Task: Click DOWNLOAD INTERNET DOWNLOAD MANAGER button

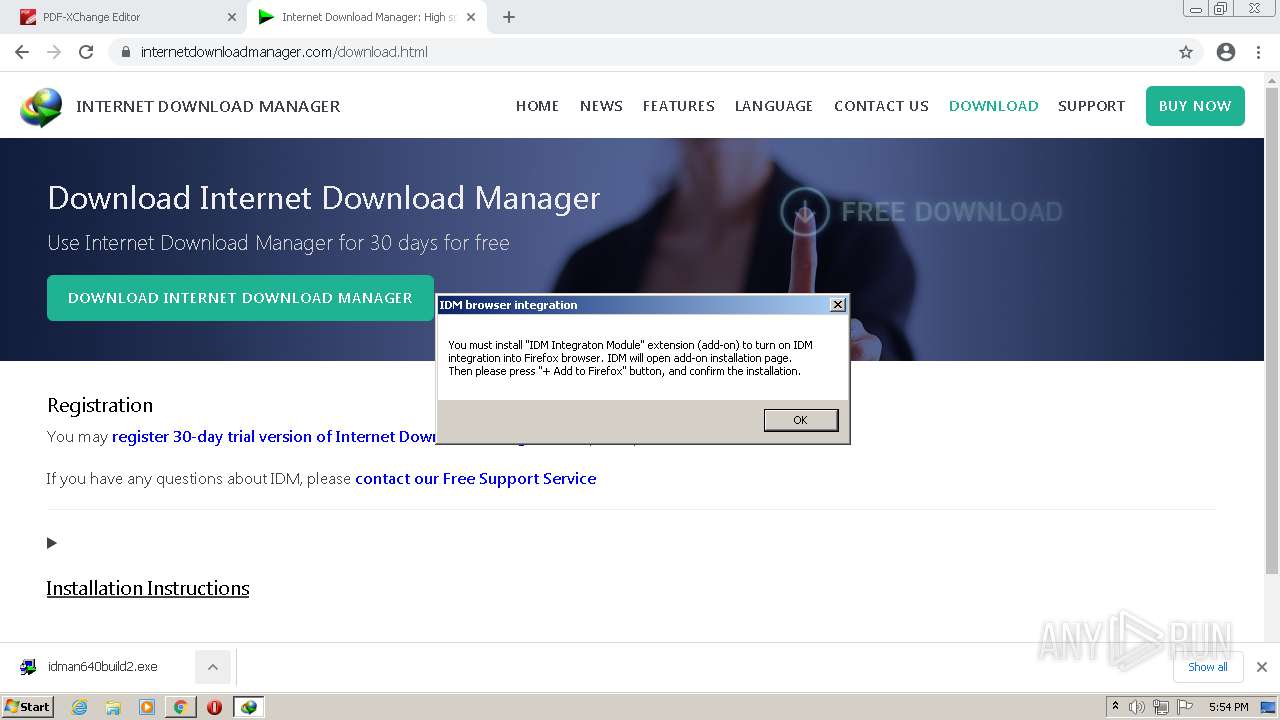Action: tap(240, 298)
